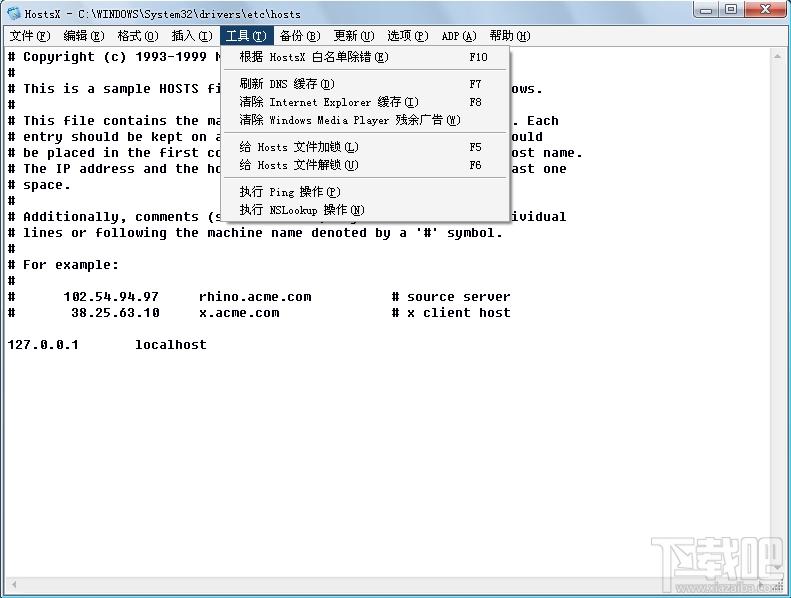Image resolution: width=791 pixels, height=598 pixels.
Task: Select 清除 Windows Media Player 残余广告
Action: click(x=365, y=120)
